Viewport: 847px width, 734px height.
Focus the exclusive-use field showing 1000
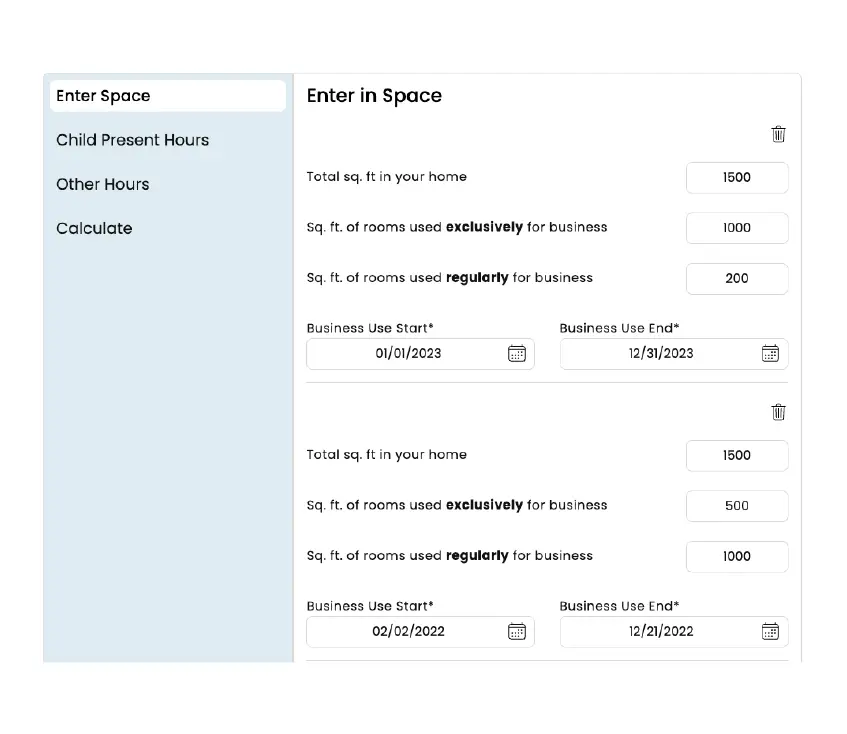click(x=736, y=228)
